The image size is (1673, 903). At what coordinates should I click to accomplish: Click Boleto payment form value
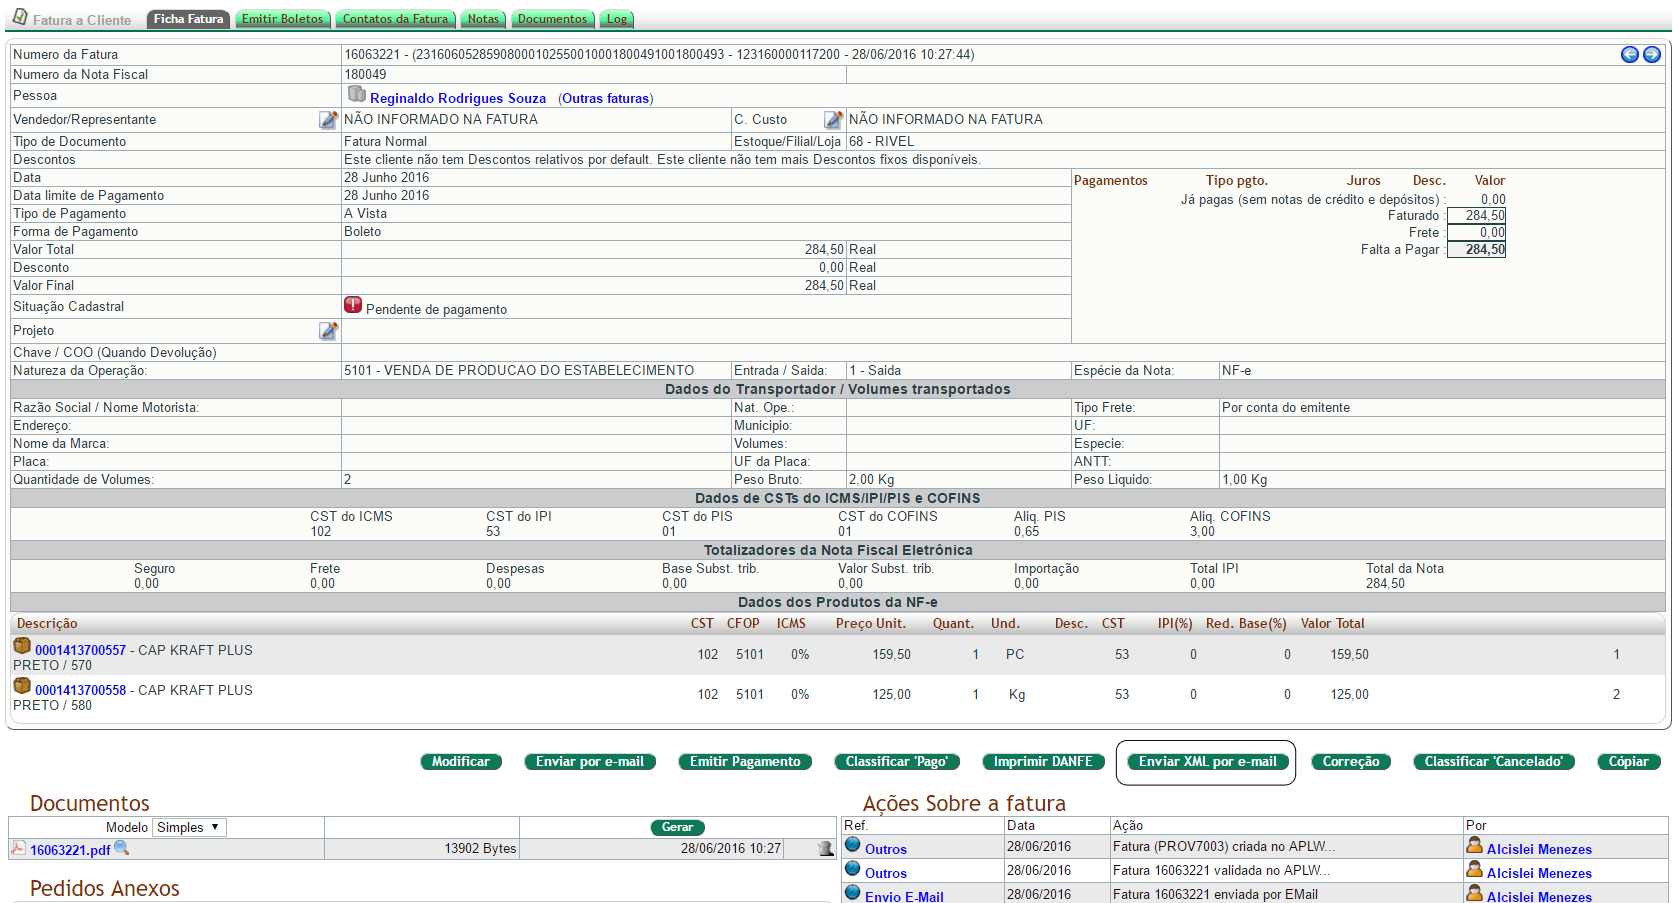pos(362,231)
